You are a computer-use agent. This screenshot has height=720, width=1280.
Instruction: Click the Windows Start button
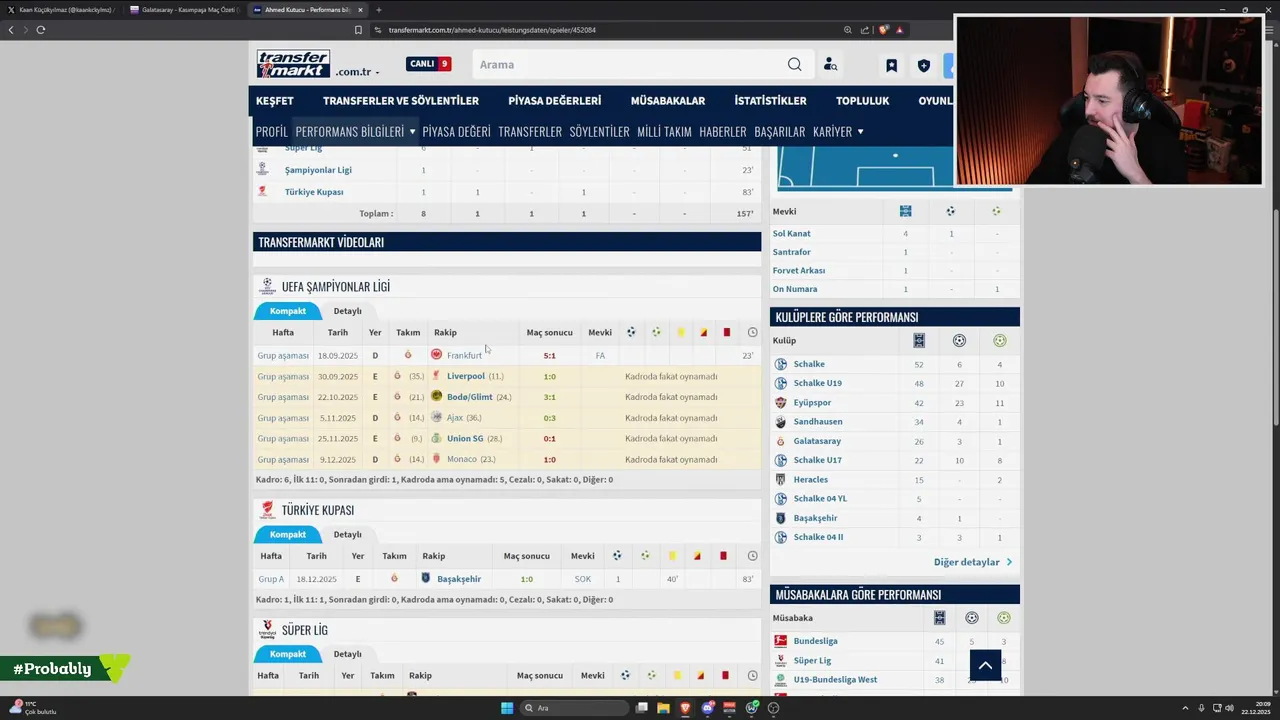(x=506, y=708)
